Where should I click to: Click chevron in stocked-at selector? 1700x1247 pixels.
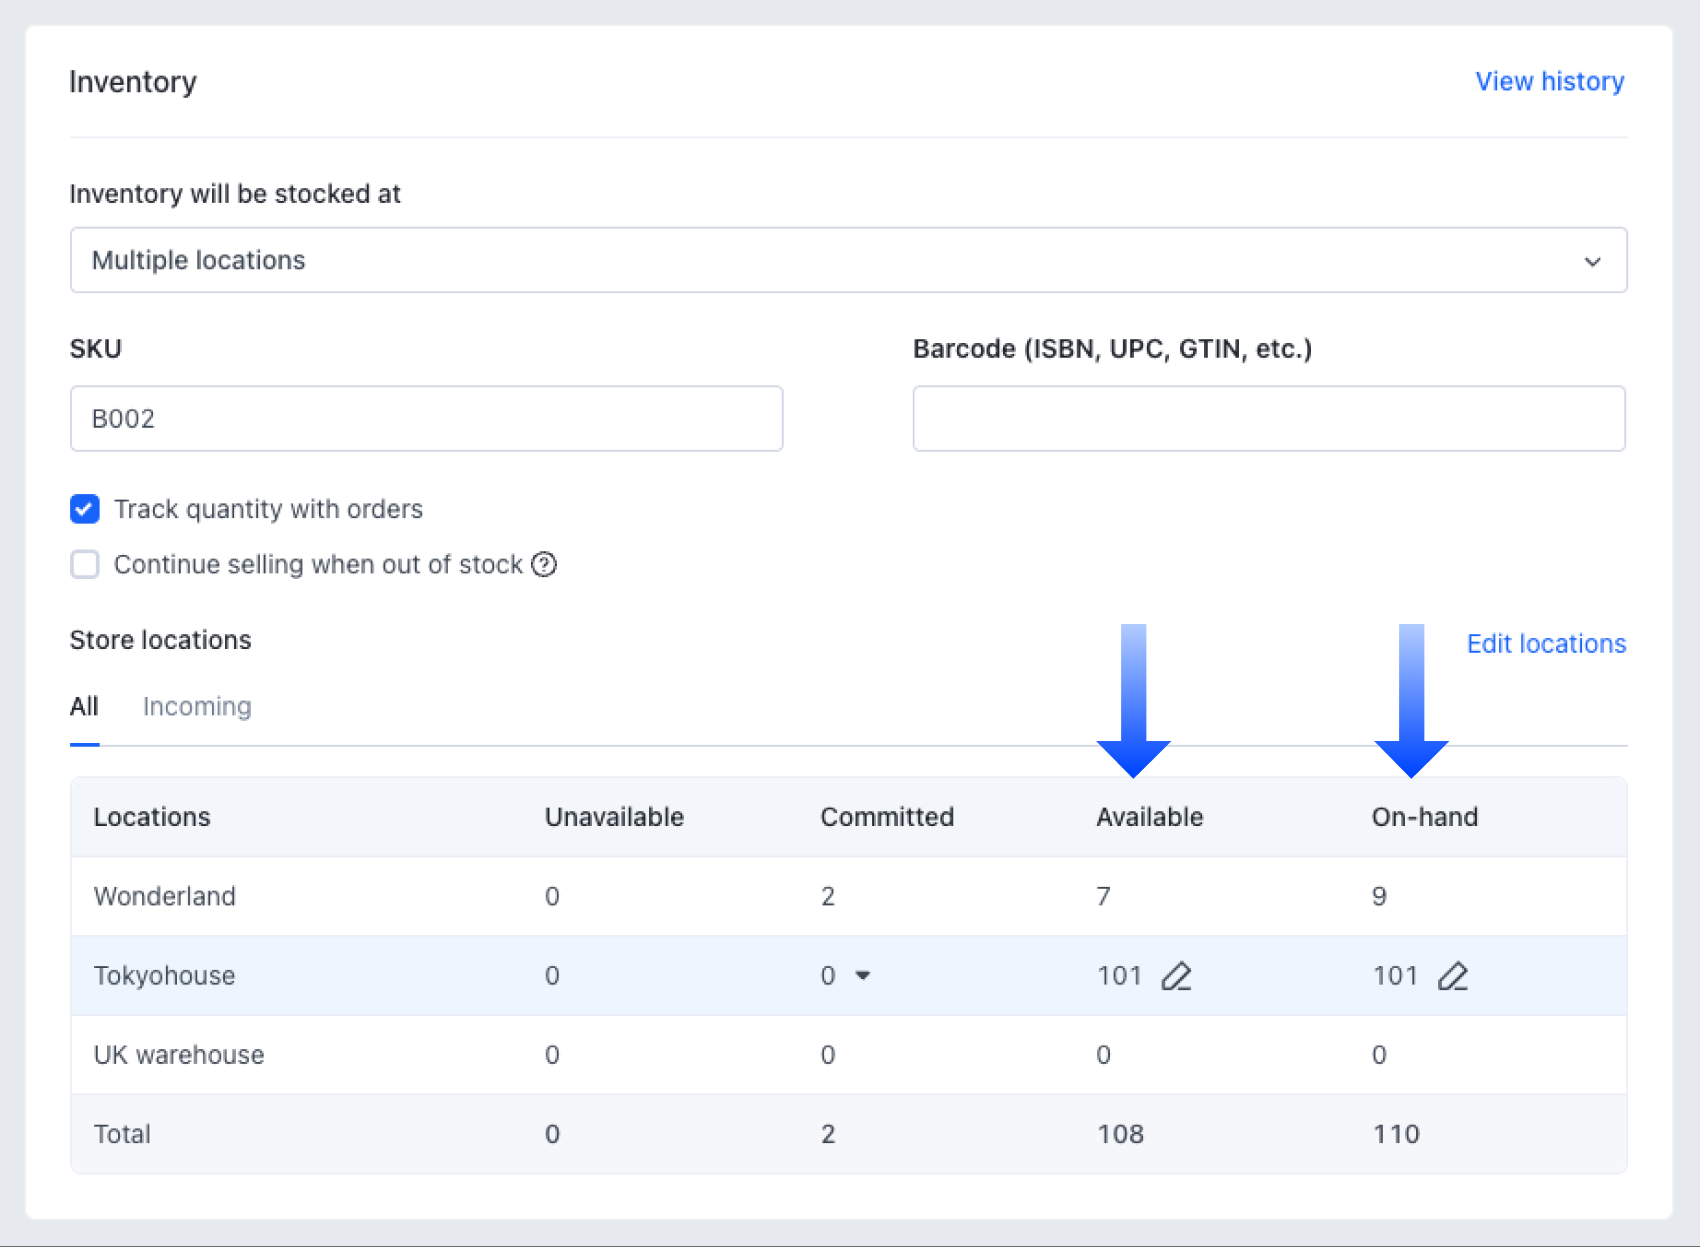(1592, 261)
